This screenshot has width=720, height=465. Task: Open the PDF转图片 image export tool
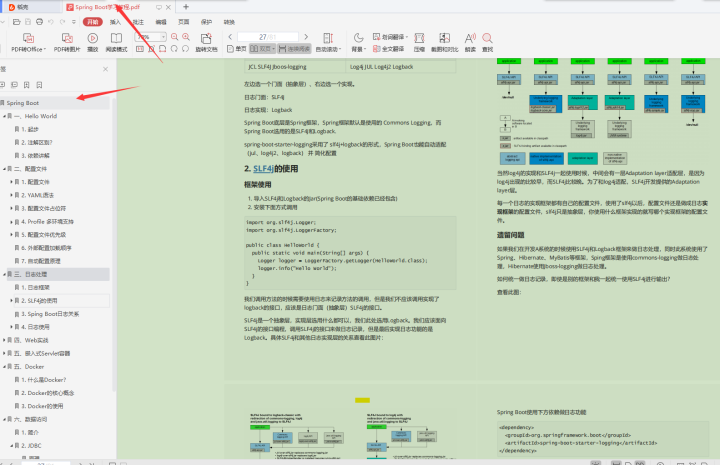(67, 42)
